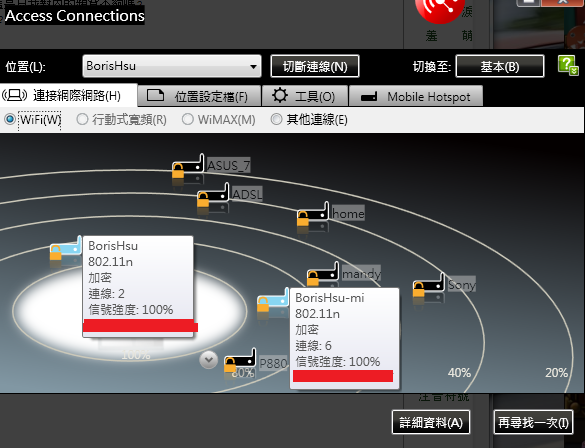Click the ASUS_7 network label
This screenshot has width=585, height=448.
(x=228, y=165)
